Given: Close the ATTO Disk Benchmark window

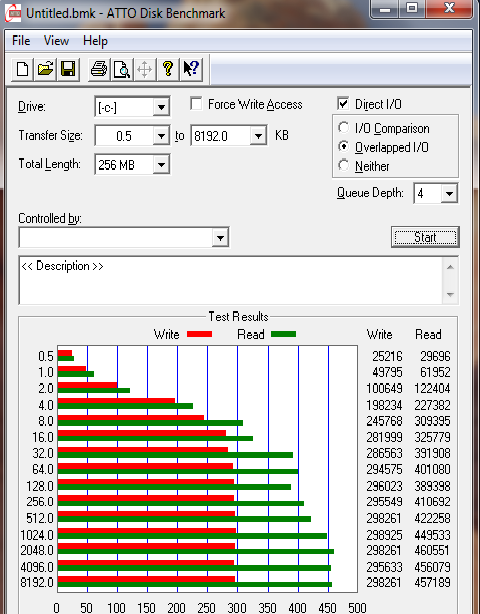Looking at the screenshot, I should click(x=449, y=9).
